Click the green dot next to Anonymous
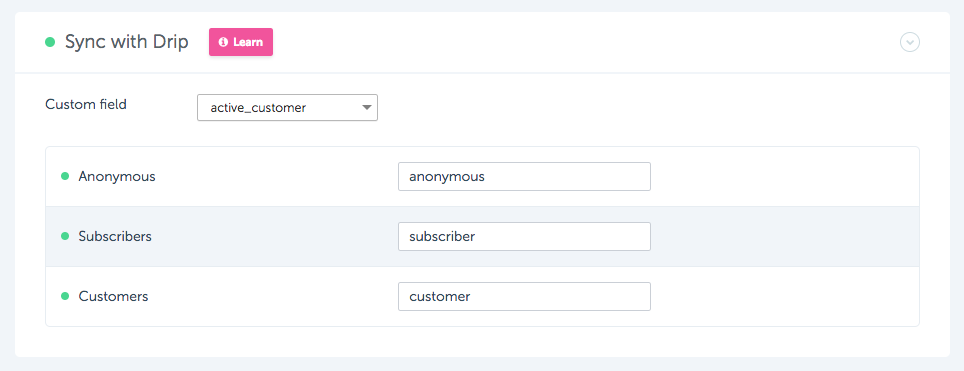964x371 pixels. pyautogui.click(x=65, y=177)
